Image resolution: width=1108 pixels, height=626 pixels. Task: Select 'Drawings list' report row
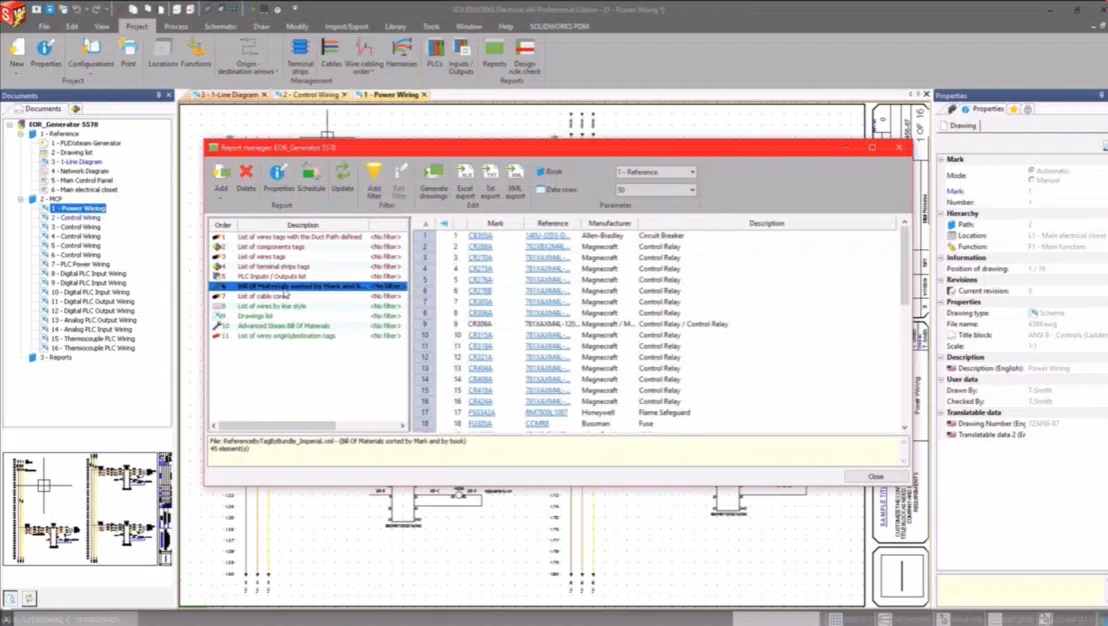pos(309,316)
